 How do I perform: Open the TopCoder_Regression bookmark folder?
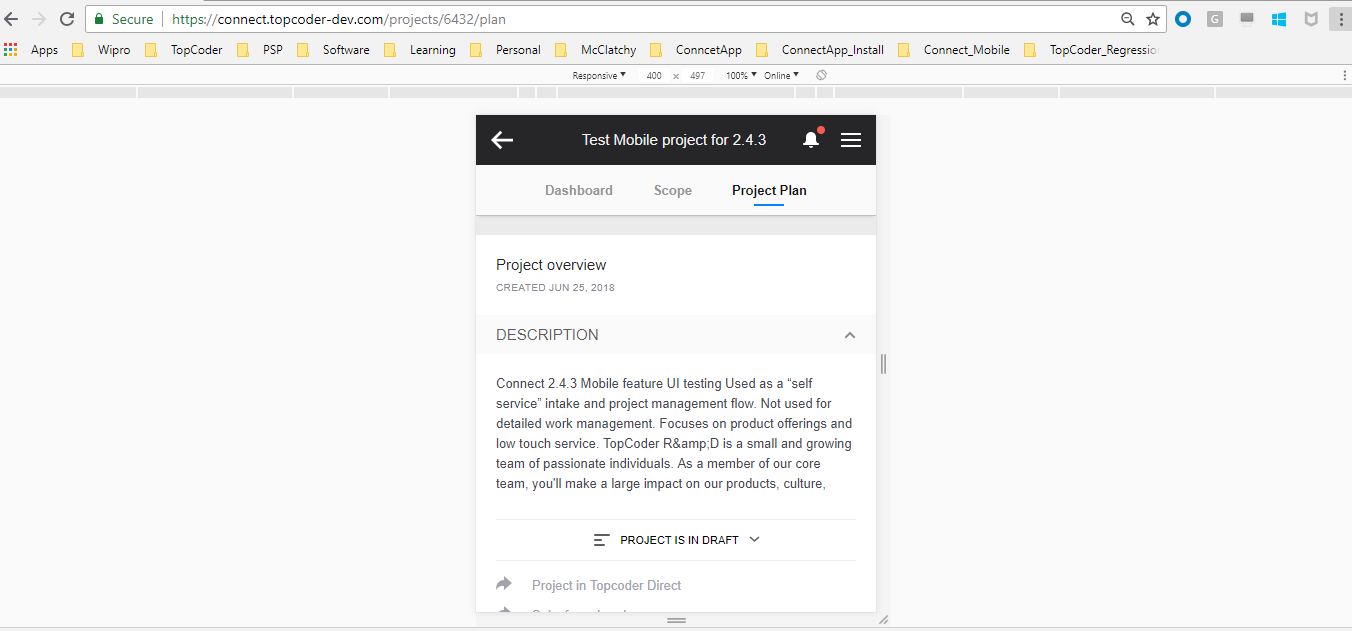coord(1091,50)
